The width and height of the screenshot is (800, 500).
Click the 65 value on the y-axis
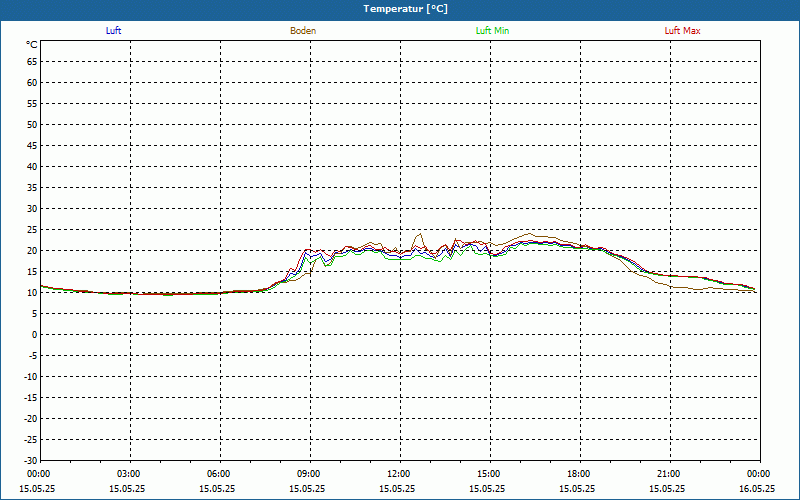tap(32, 62)
